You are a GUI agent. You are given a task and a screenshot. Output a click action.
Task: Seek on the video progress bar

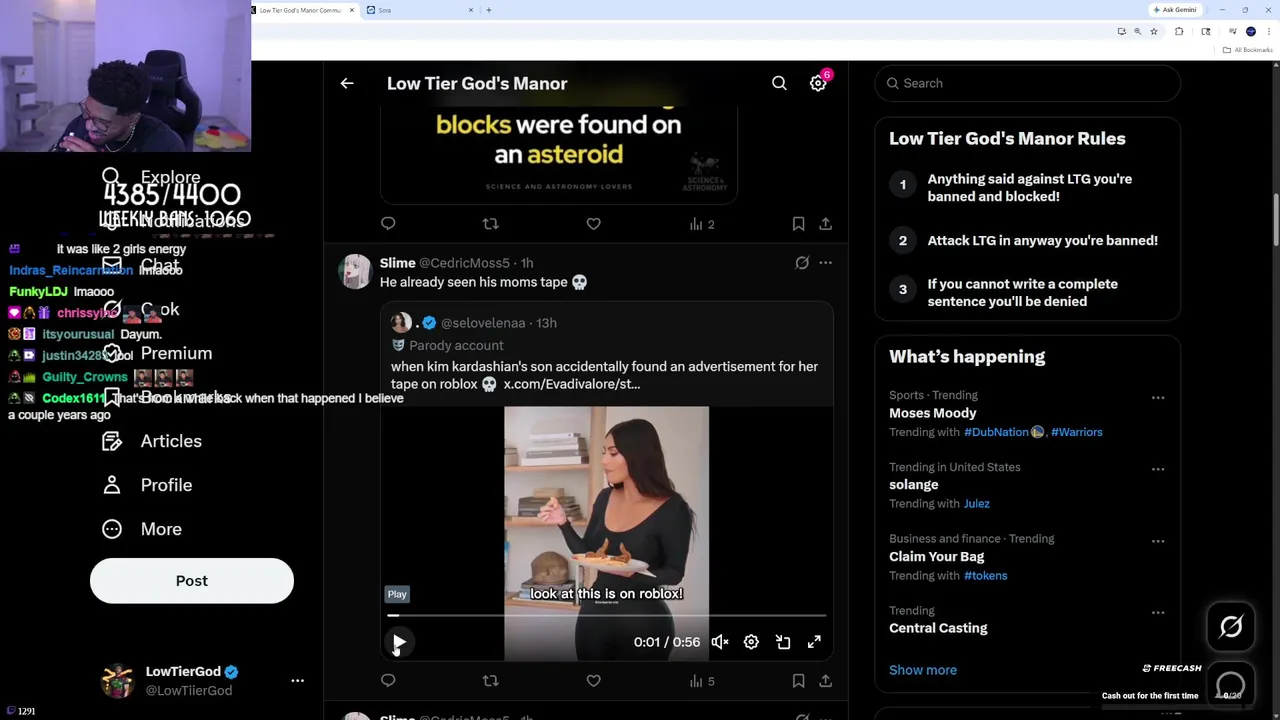click(607, 616)
